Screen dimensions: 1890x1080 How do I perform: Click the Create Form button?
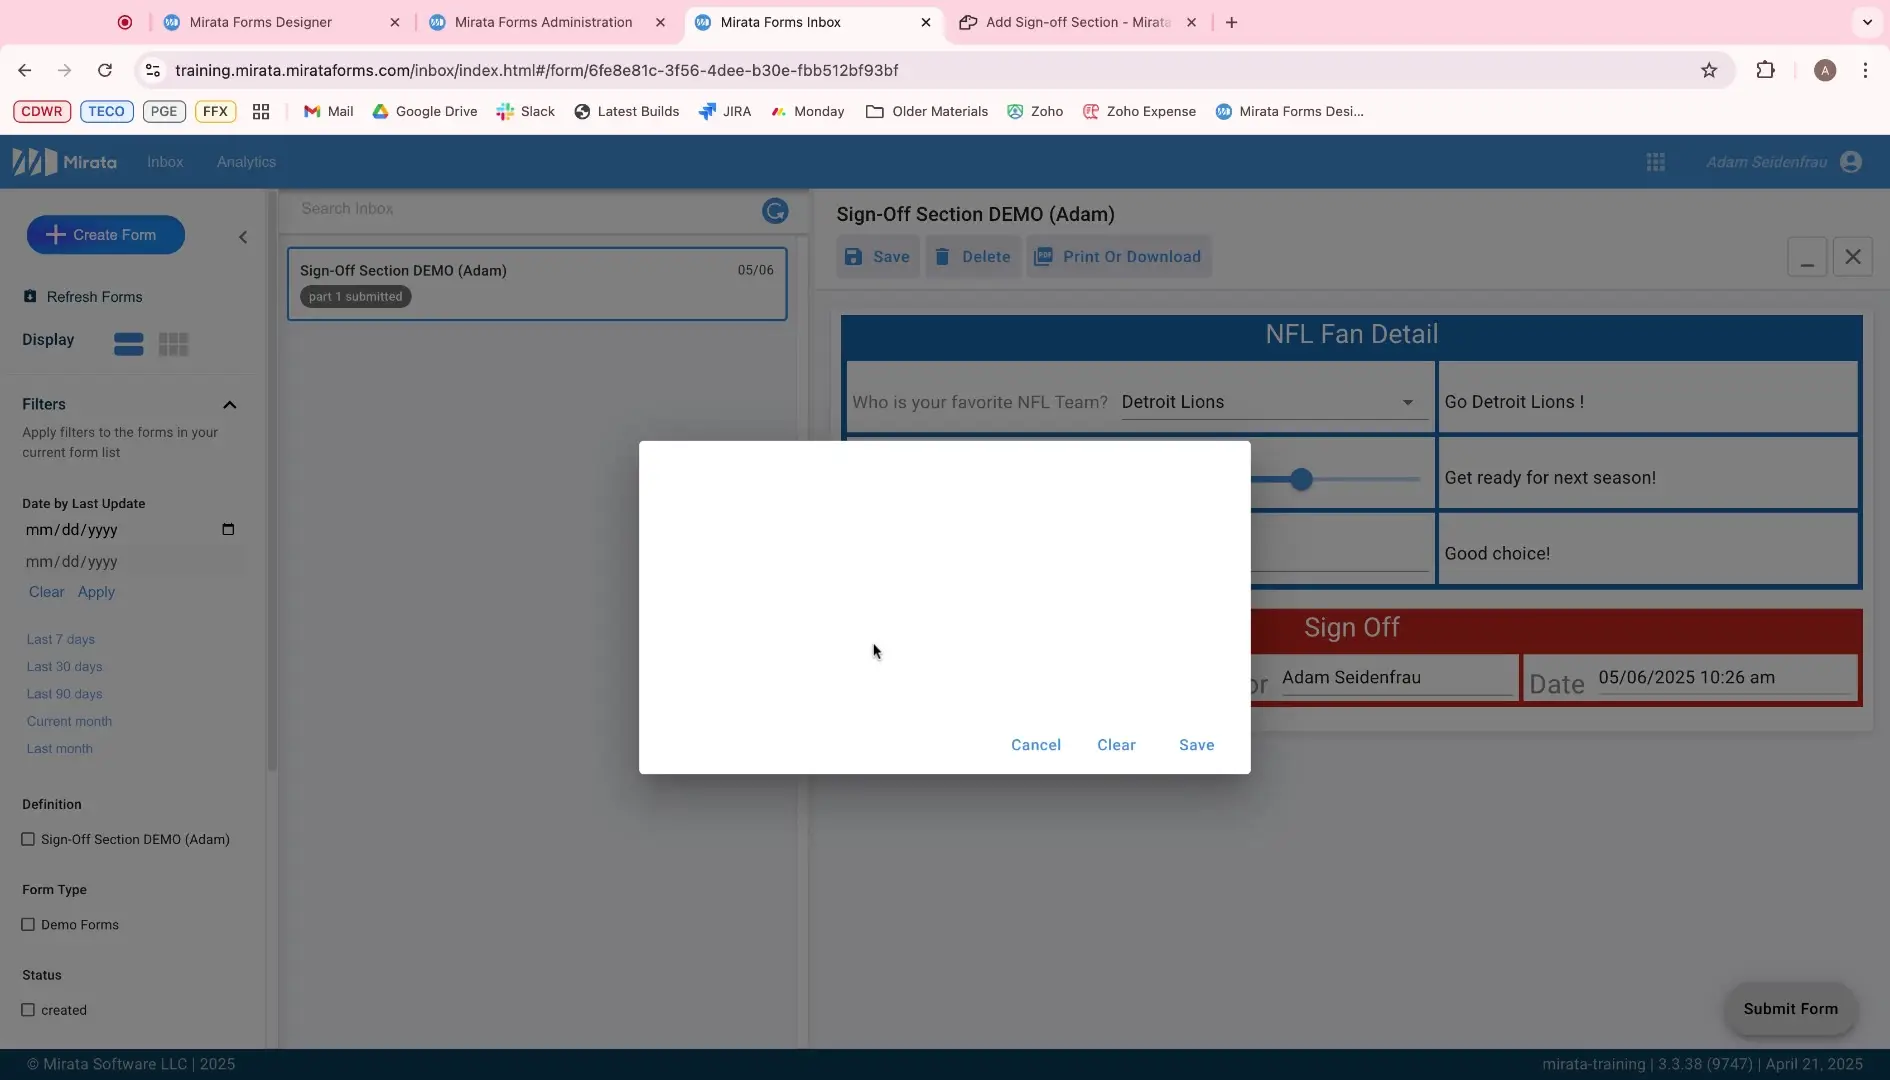105,234
